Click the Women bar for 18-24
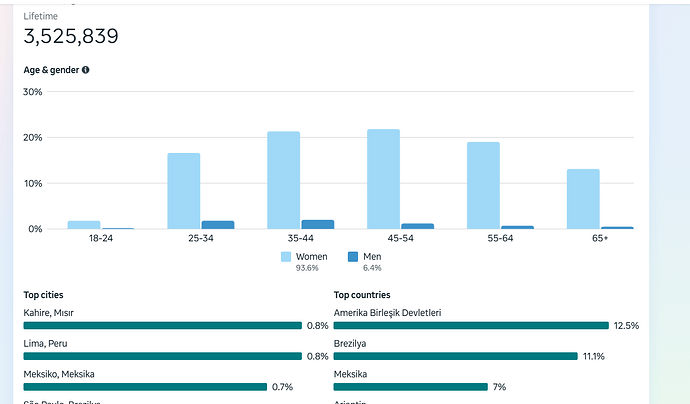This screenshot has height=404, width=690. coord(84,225)
